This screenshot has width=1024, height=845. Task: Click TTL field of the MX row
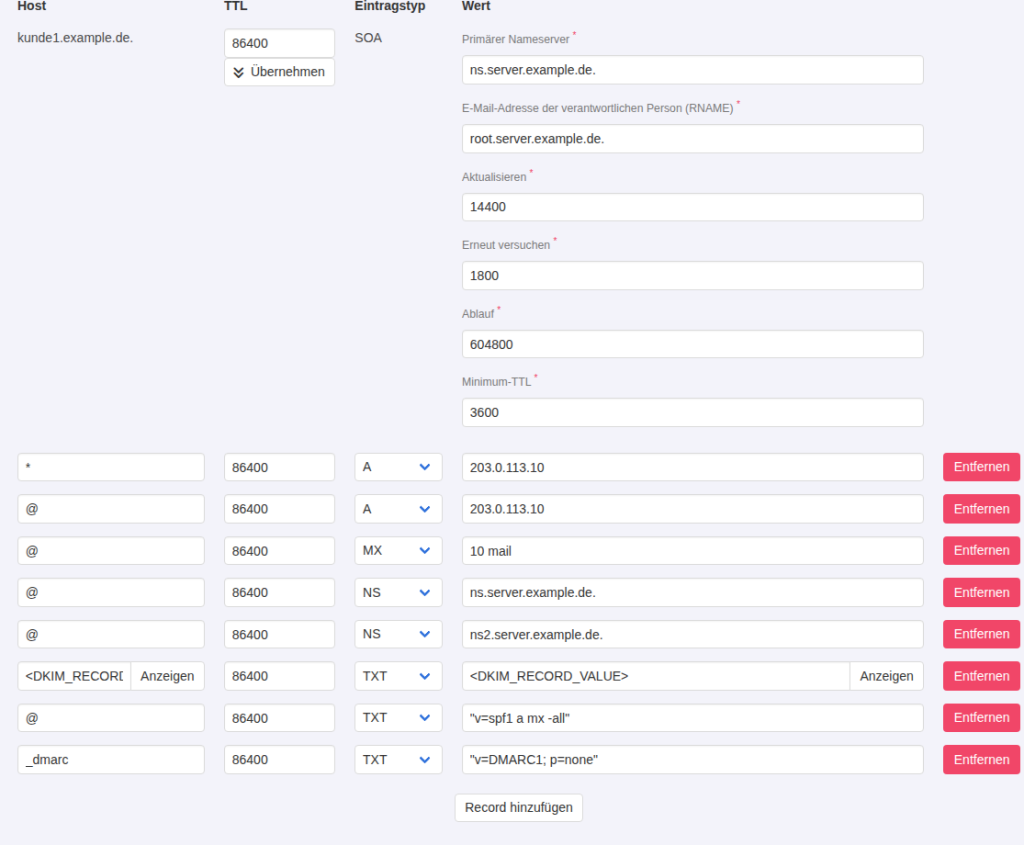pos(279,550)
